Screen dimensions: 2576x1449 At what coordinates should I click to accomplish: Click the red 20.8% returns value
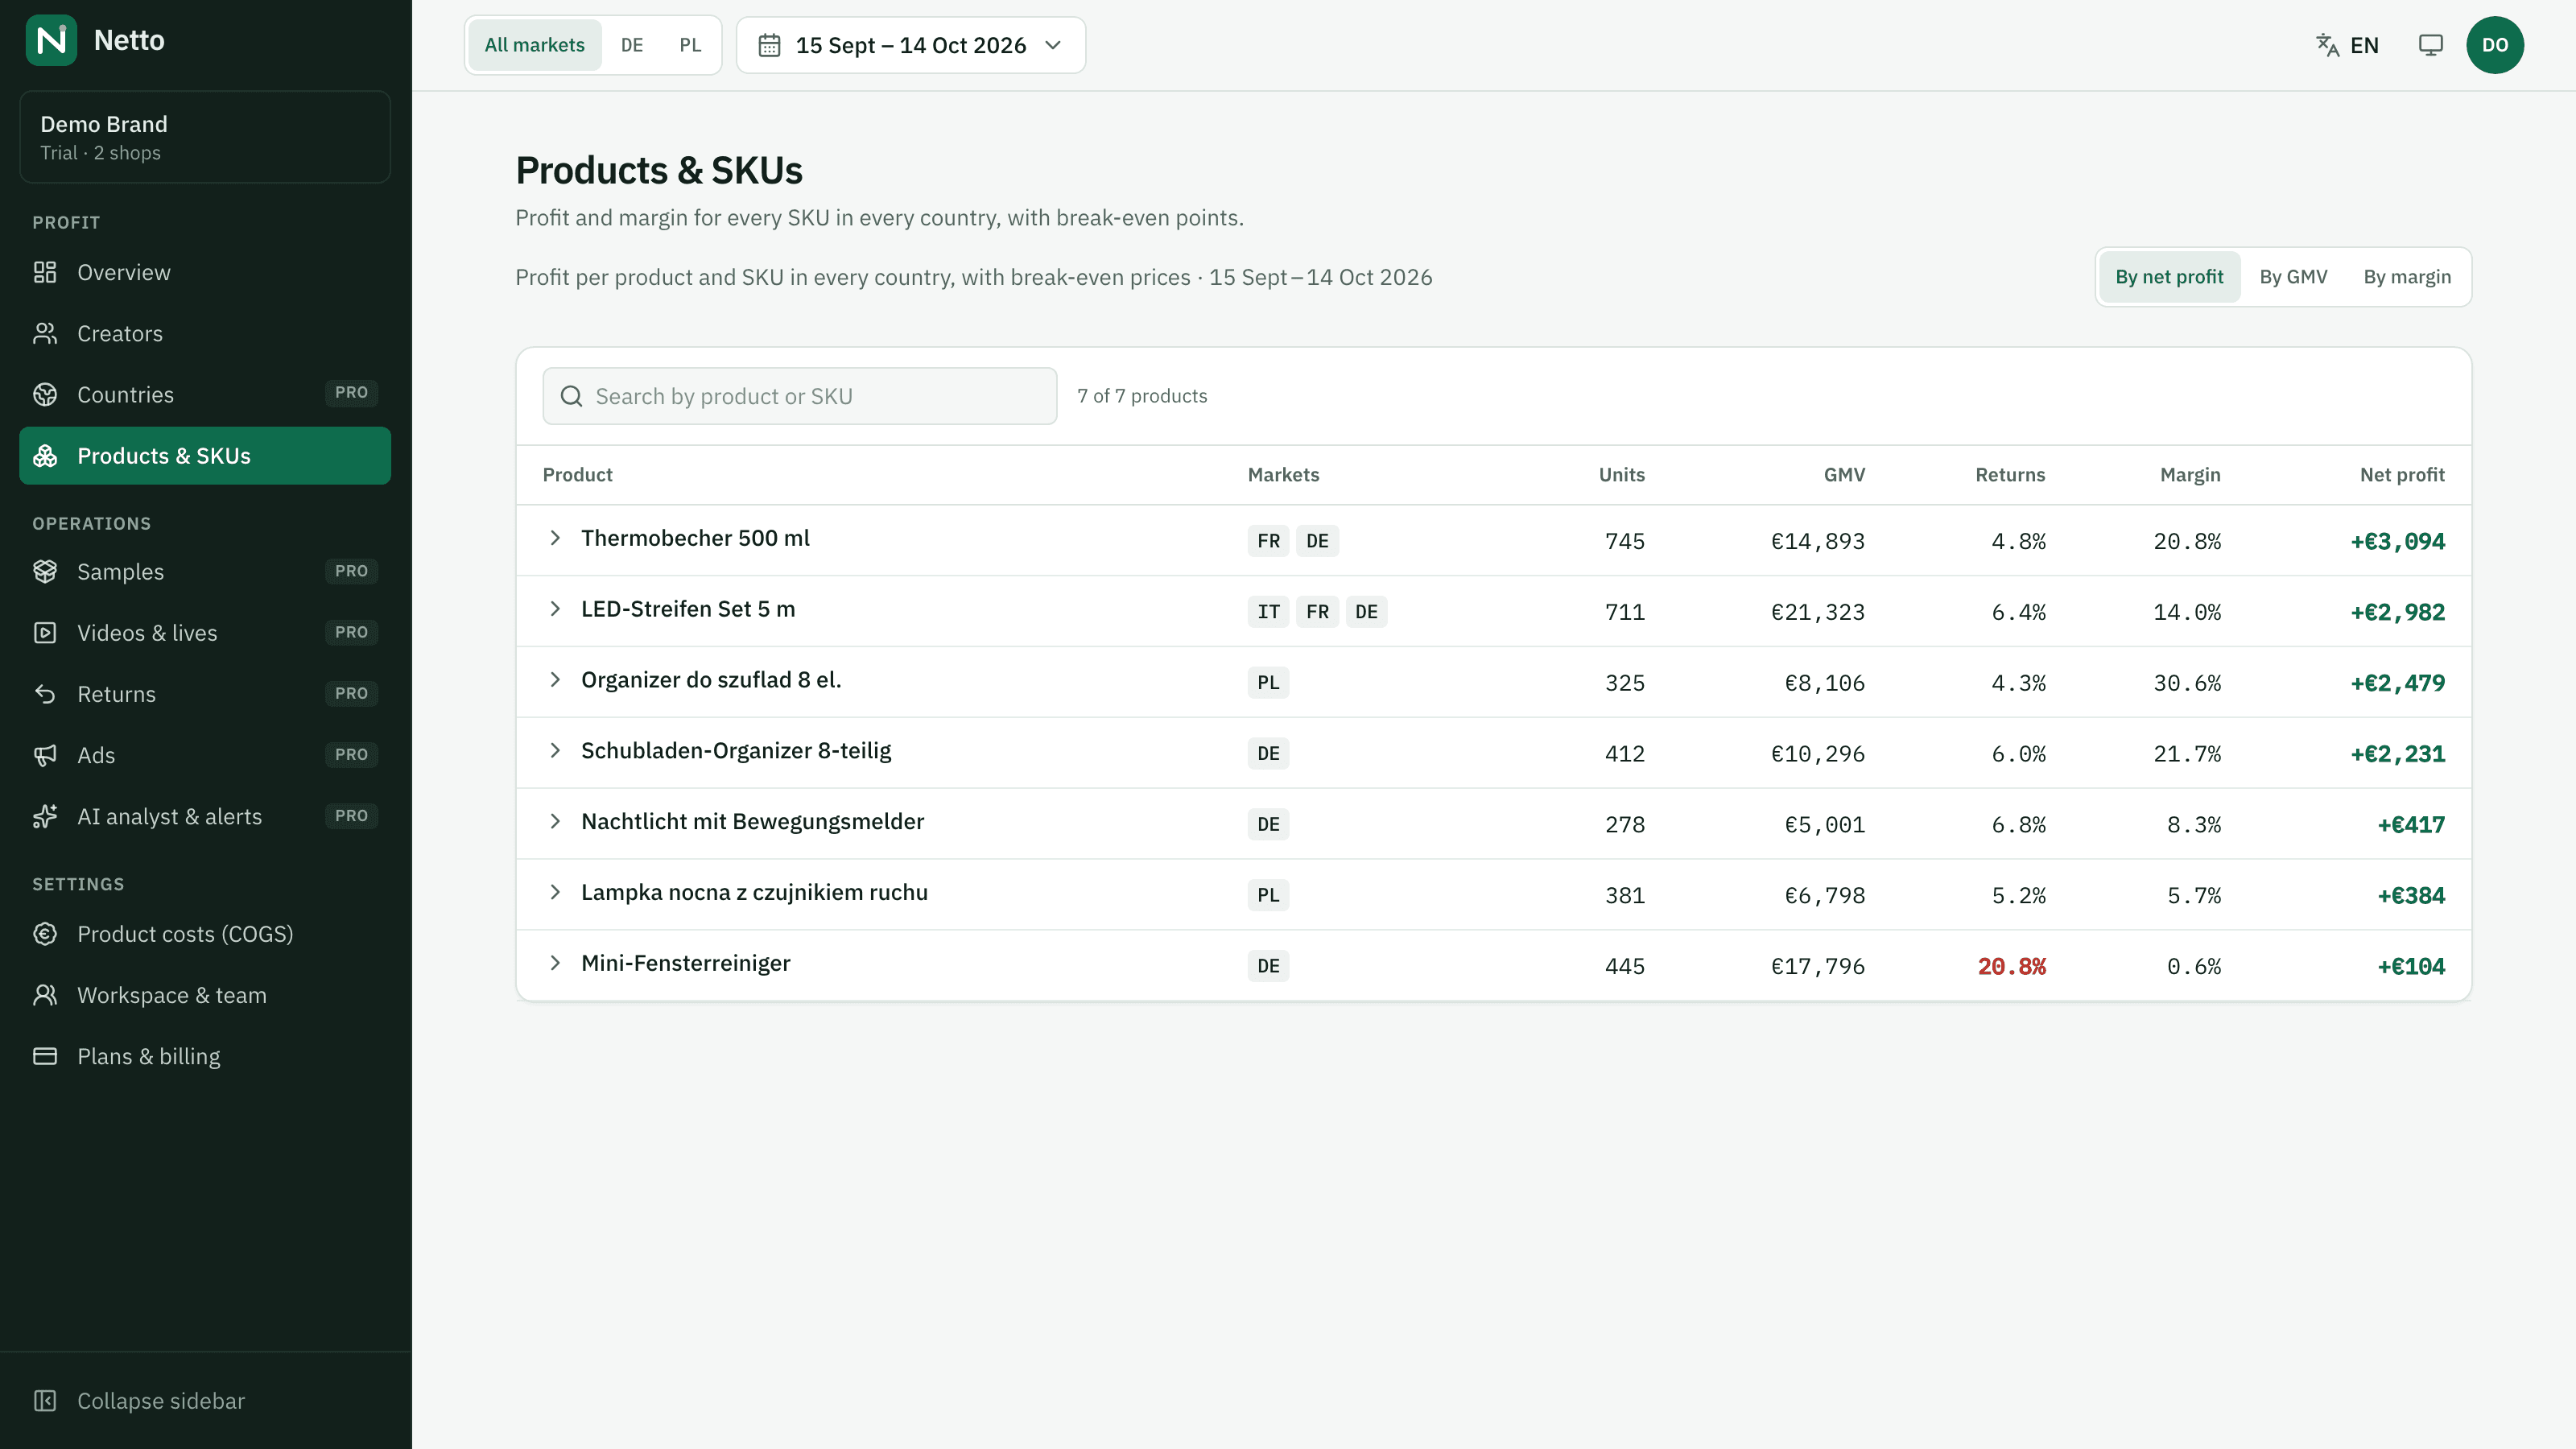tap(2011, 966)
